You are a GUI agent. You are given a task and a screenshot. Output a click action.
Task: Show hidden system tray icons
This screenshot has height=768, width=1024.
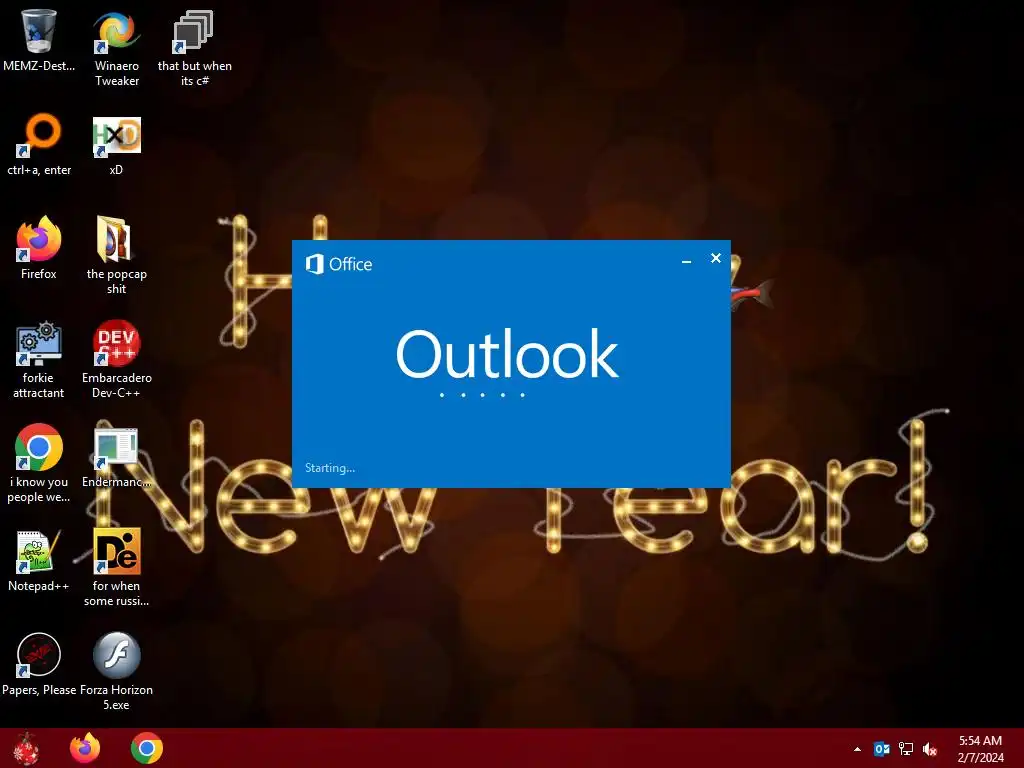click(x=857, y=749)
